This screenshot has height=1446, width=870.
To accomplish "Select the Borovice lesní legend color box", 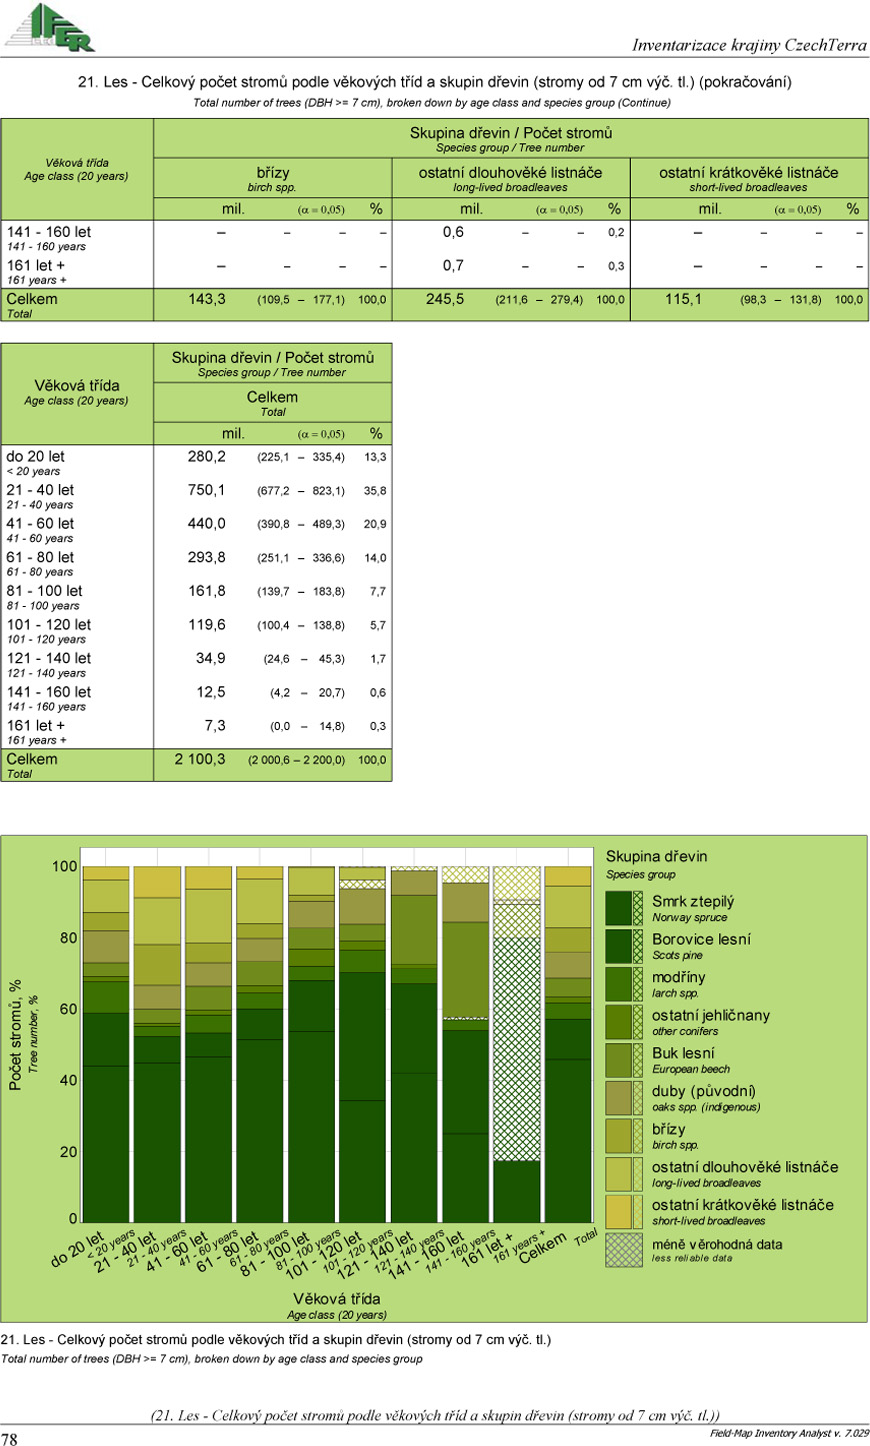I will point(624,946).
